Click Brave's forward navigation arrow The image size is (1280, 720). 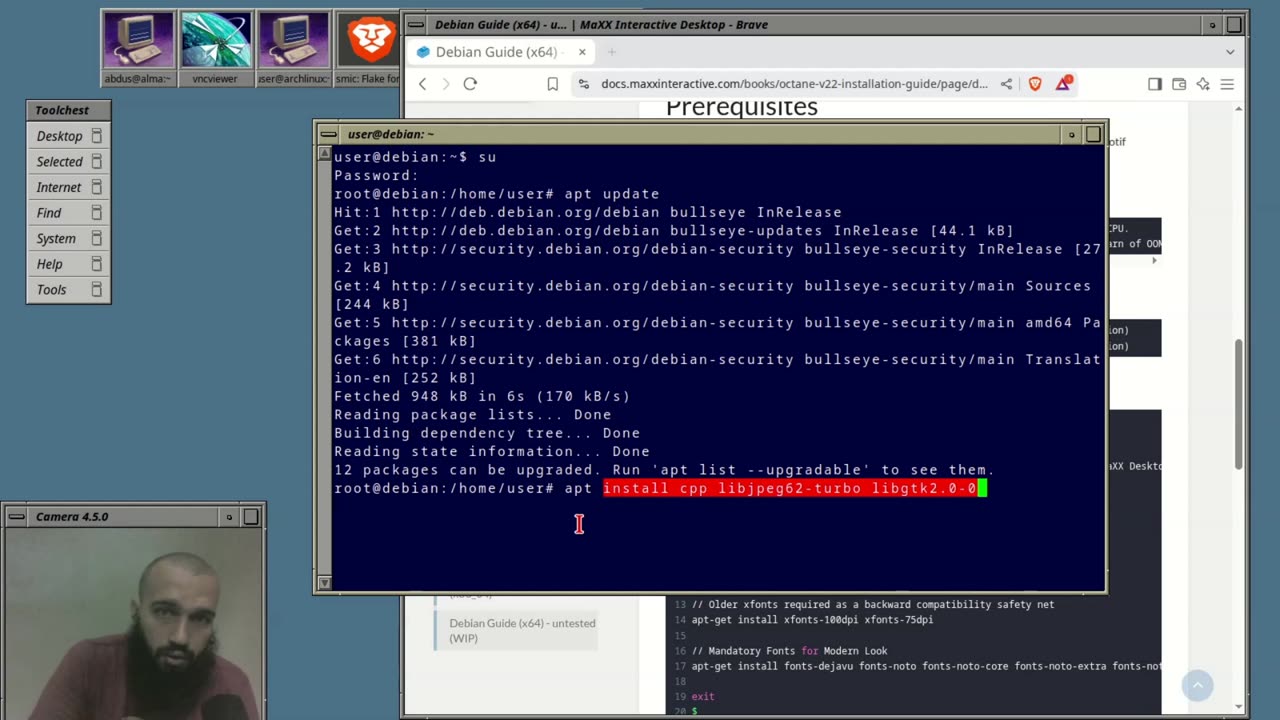click(x=446, y=84)
